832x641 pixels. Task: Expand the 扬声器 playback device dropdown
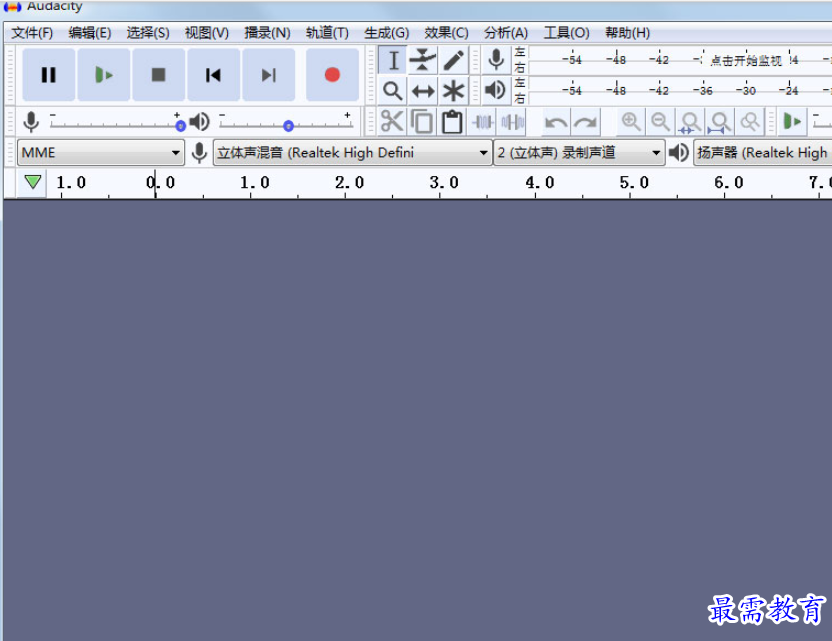coord(762,153)
